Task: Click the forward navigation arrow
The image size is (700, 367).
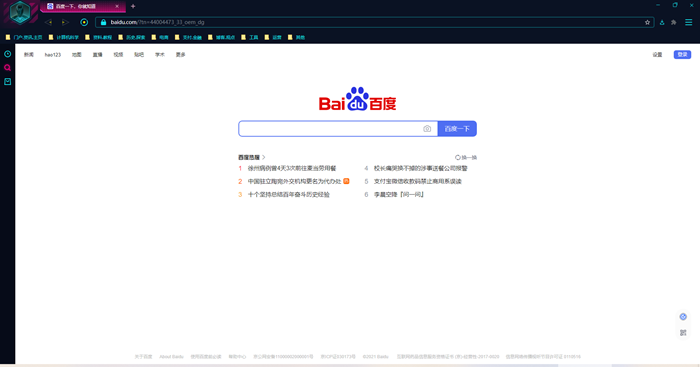Action: pyautogui.click(x=65, y=22)
